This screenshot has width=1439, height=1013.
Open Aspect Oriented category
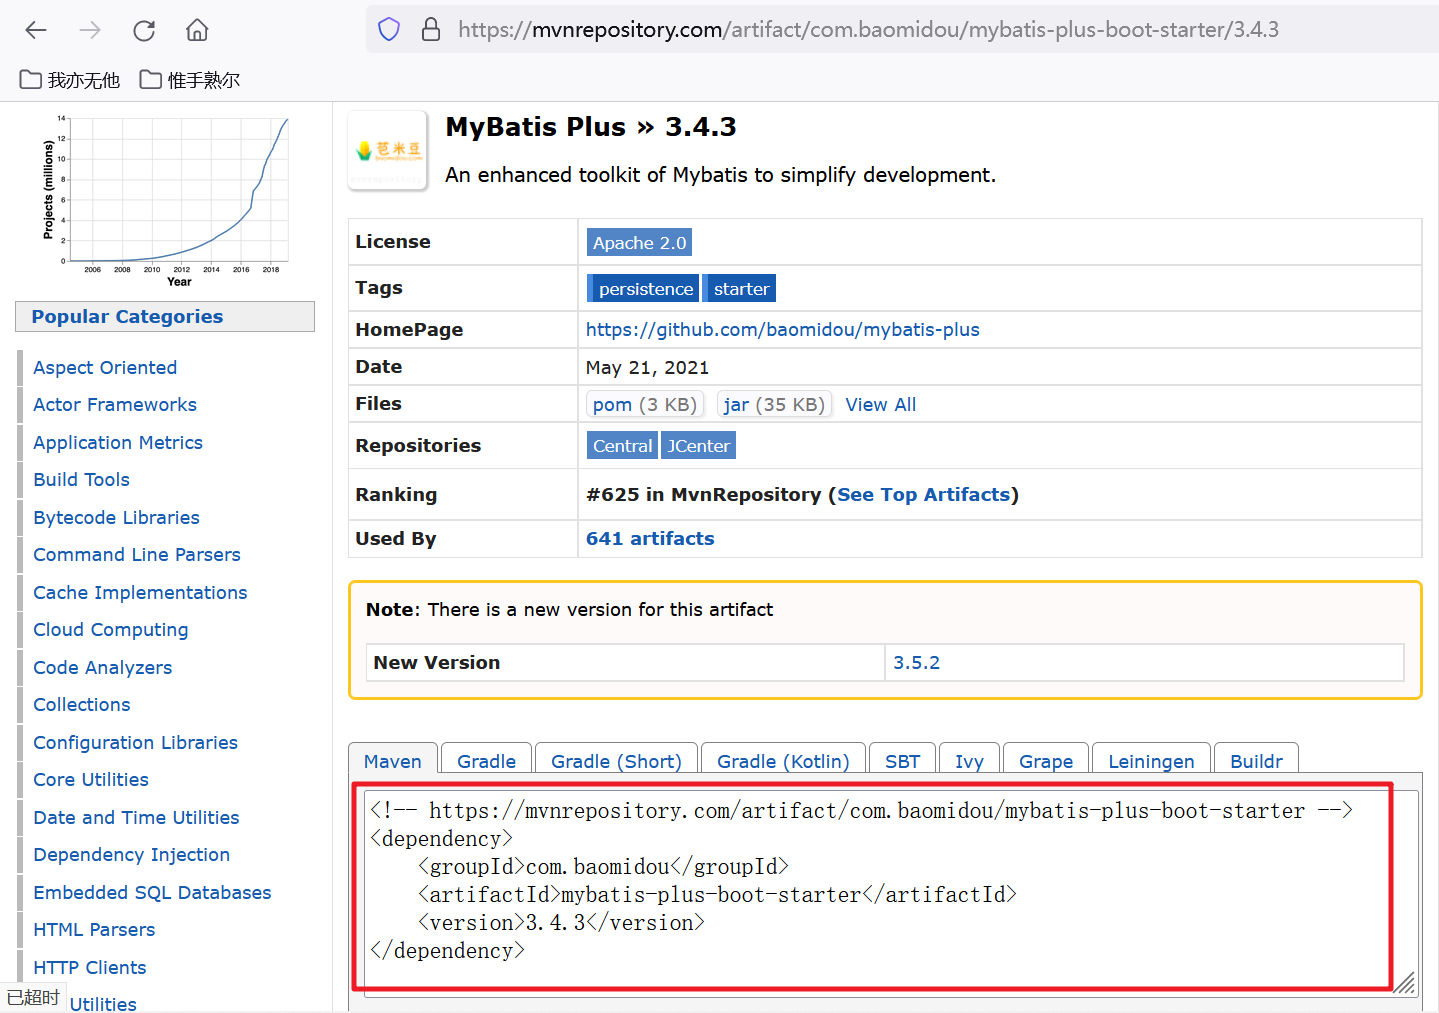click(105, 367)
